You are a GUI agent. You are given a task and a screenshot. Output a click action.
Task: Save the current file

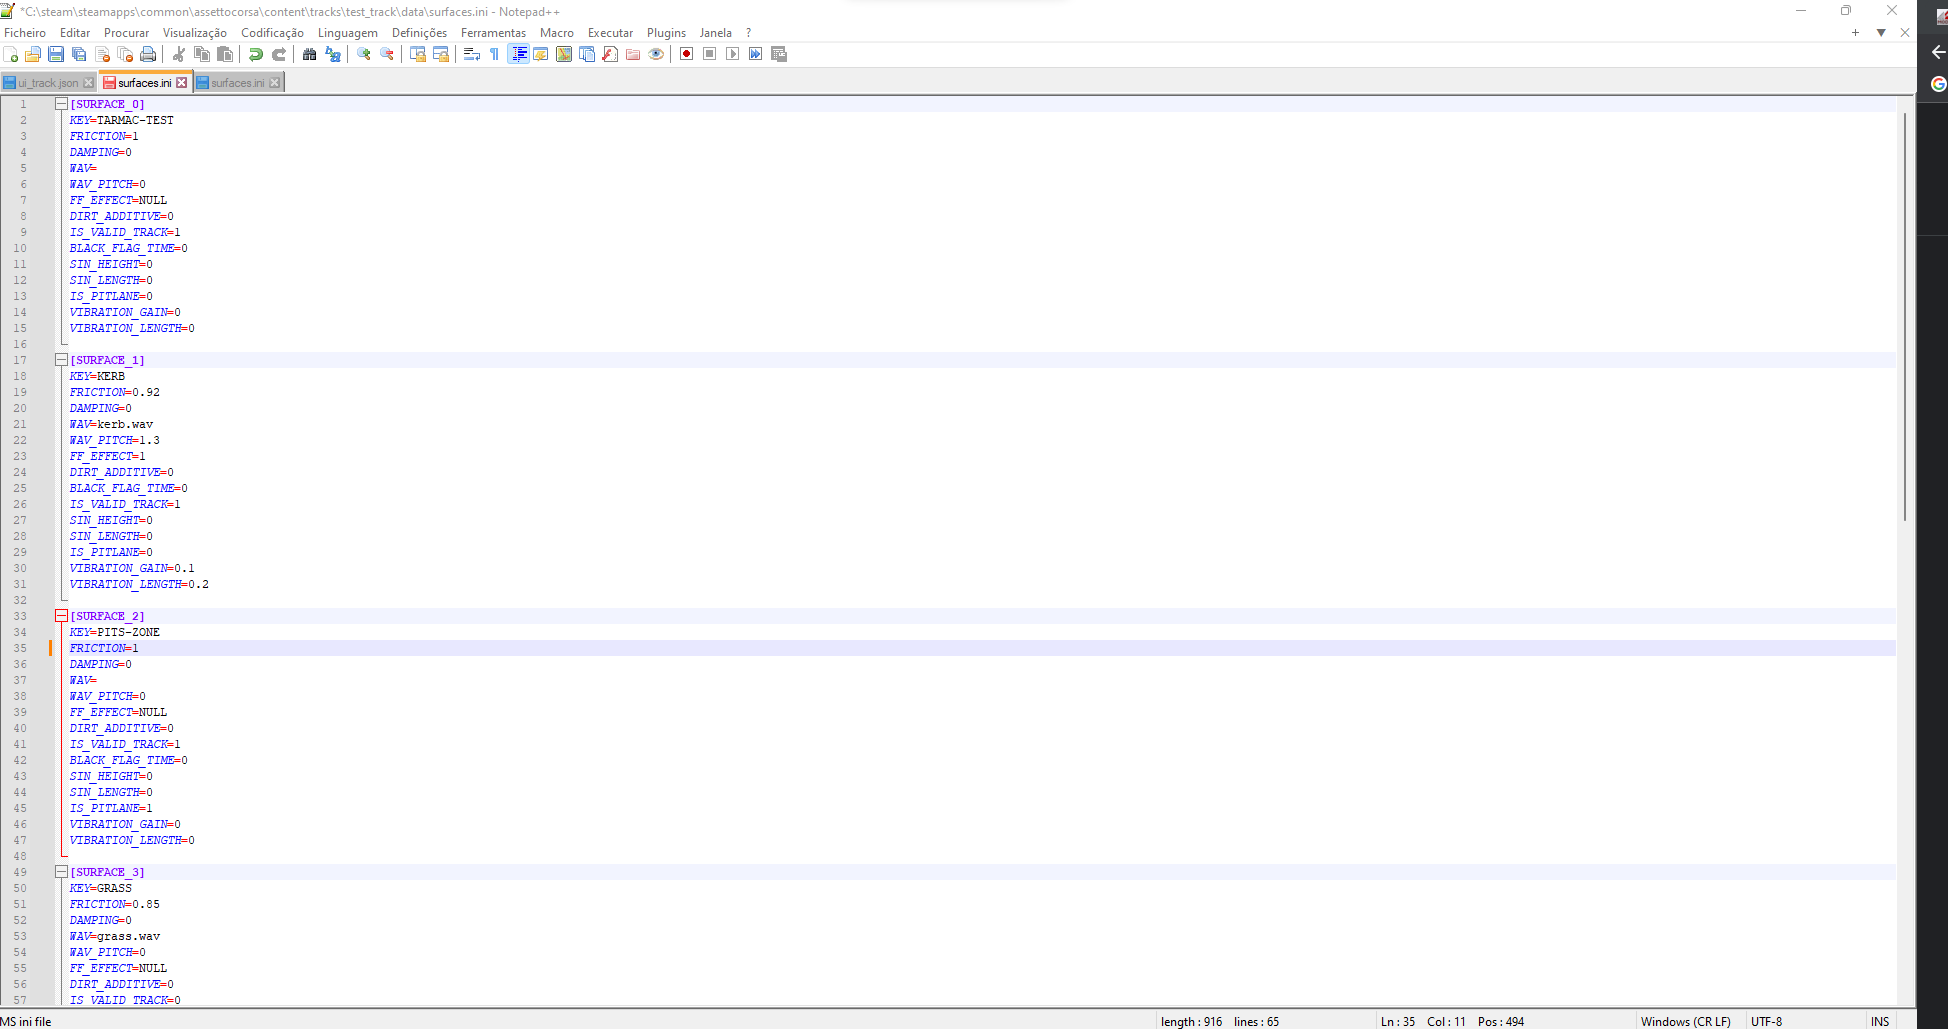pyautogui.click(x=56, y=54)
